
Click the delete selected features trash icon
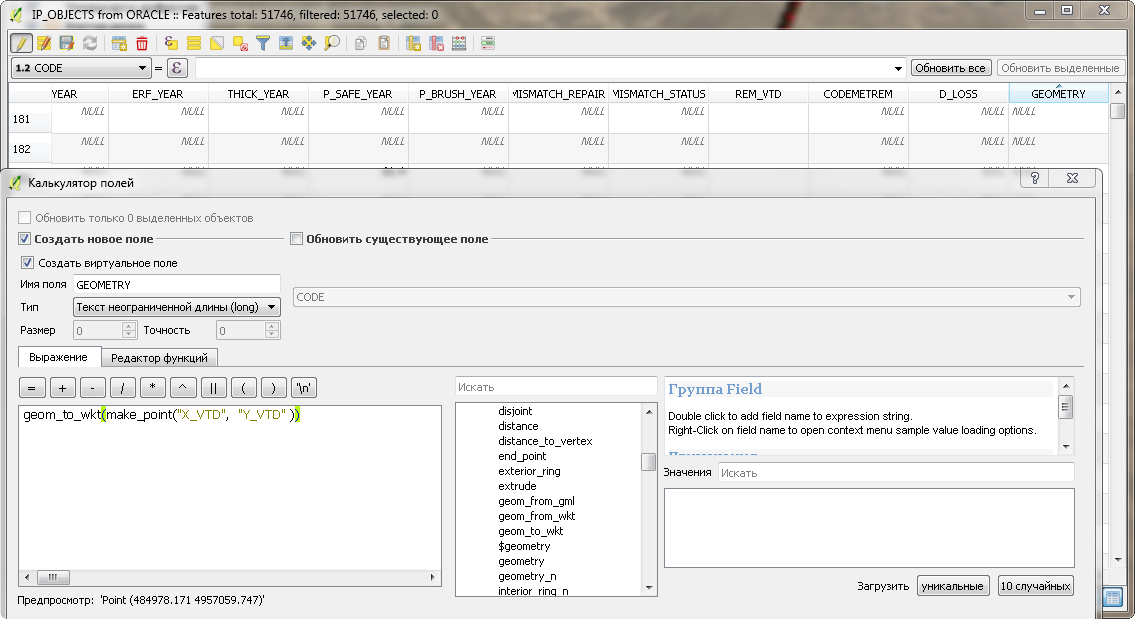(142, 43)
